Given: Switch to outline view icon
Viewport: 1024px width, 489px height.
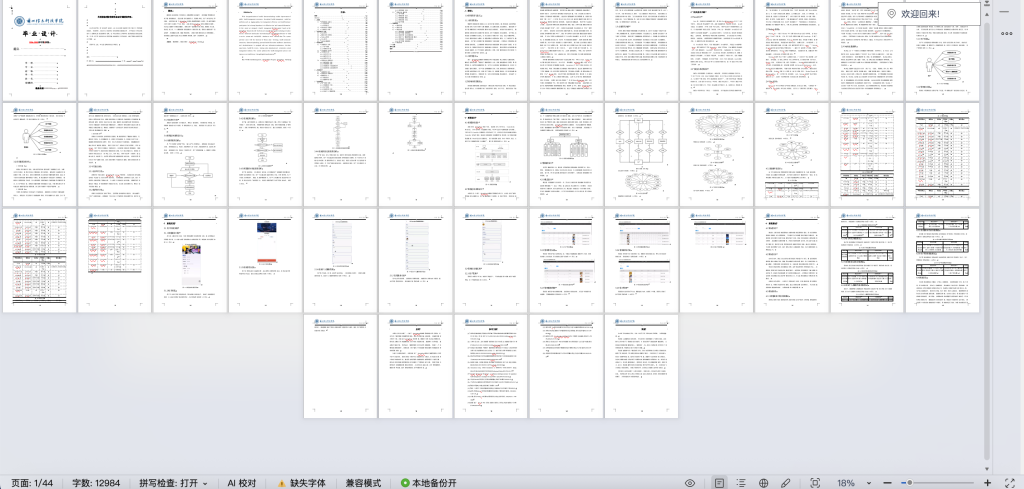Looking at the screenshot, I should (741, 483).
